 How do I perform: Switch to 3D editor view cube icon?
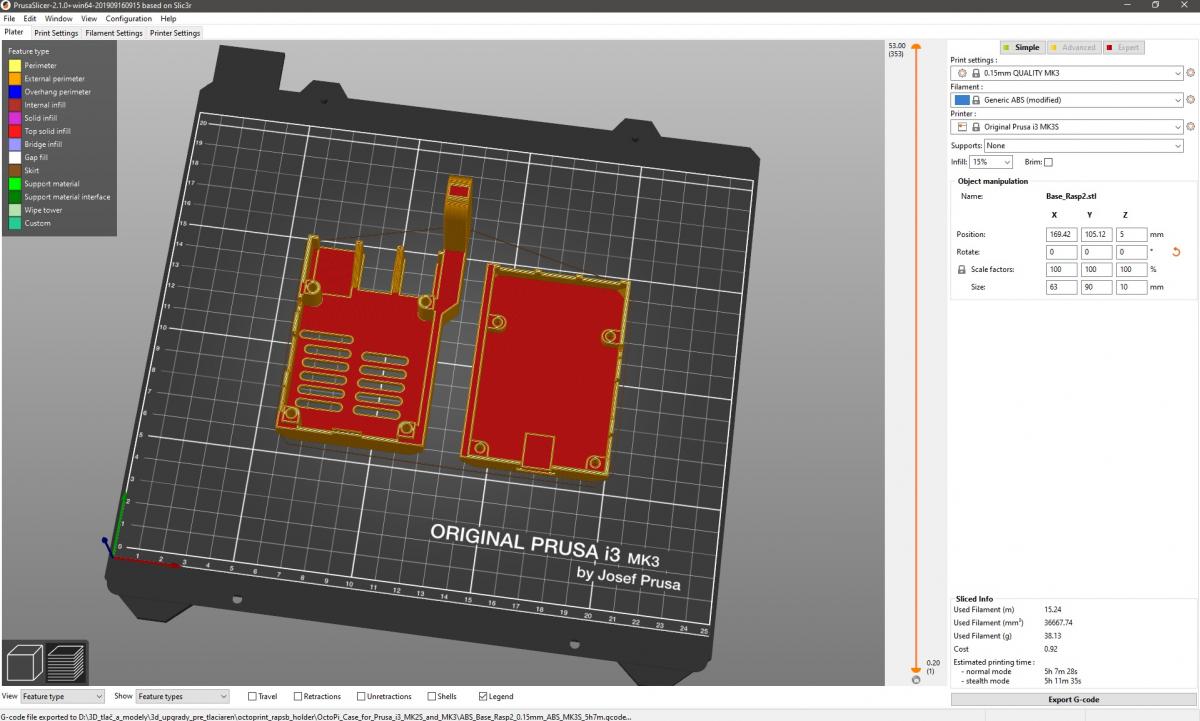[x=24, y=663]
